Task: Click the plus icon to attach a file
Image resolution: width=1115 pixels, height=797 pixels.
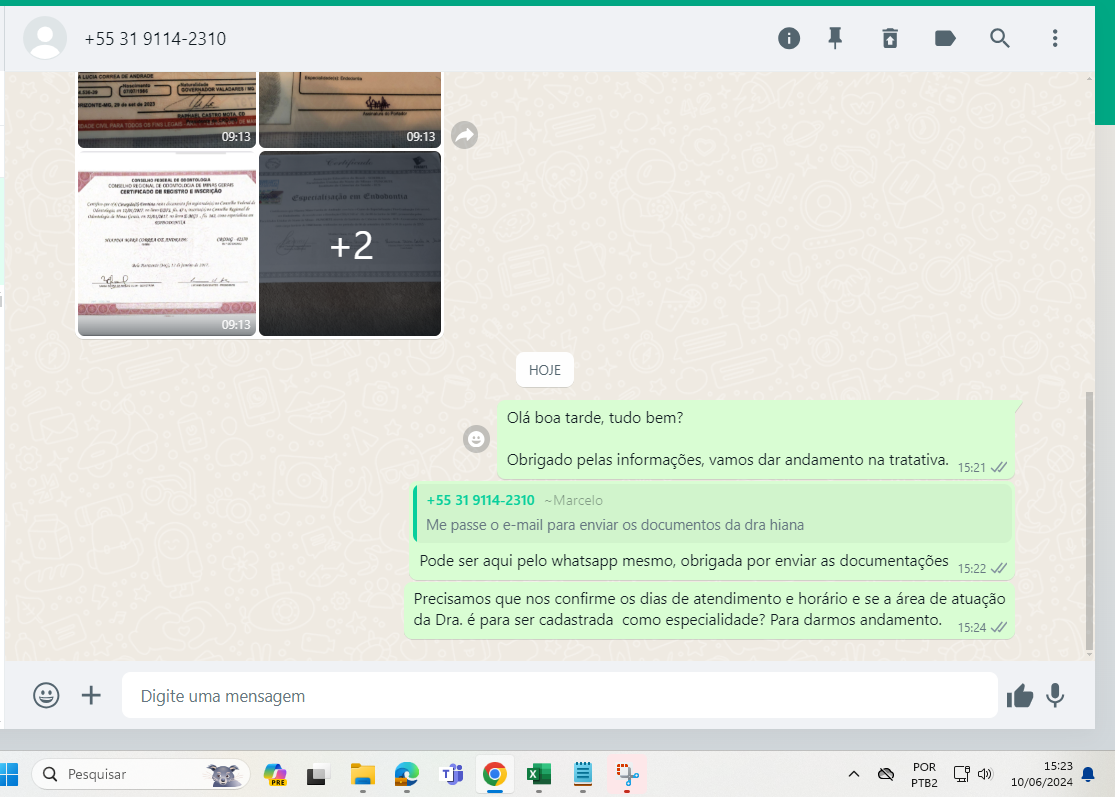Action: coord(91,695)
